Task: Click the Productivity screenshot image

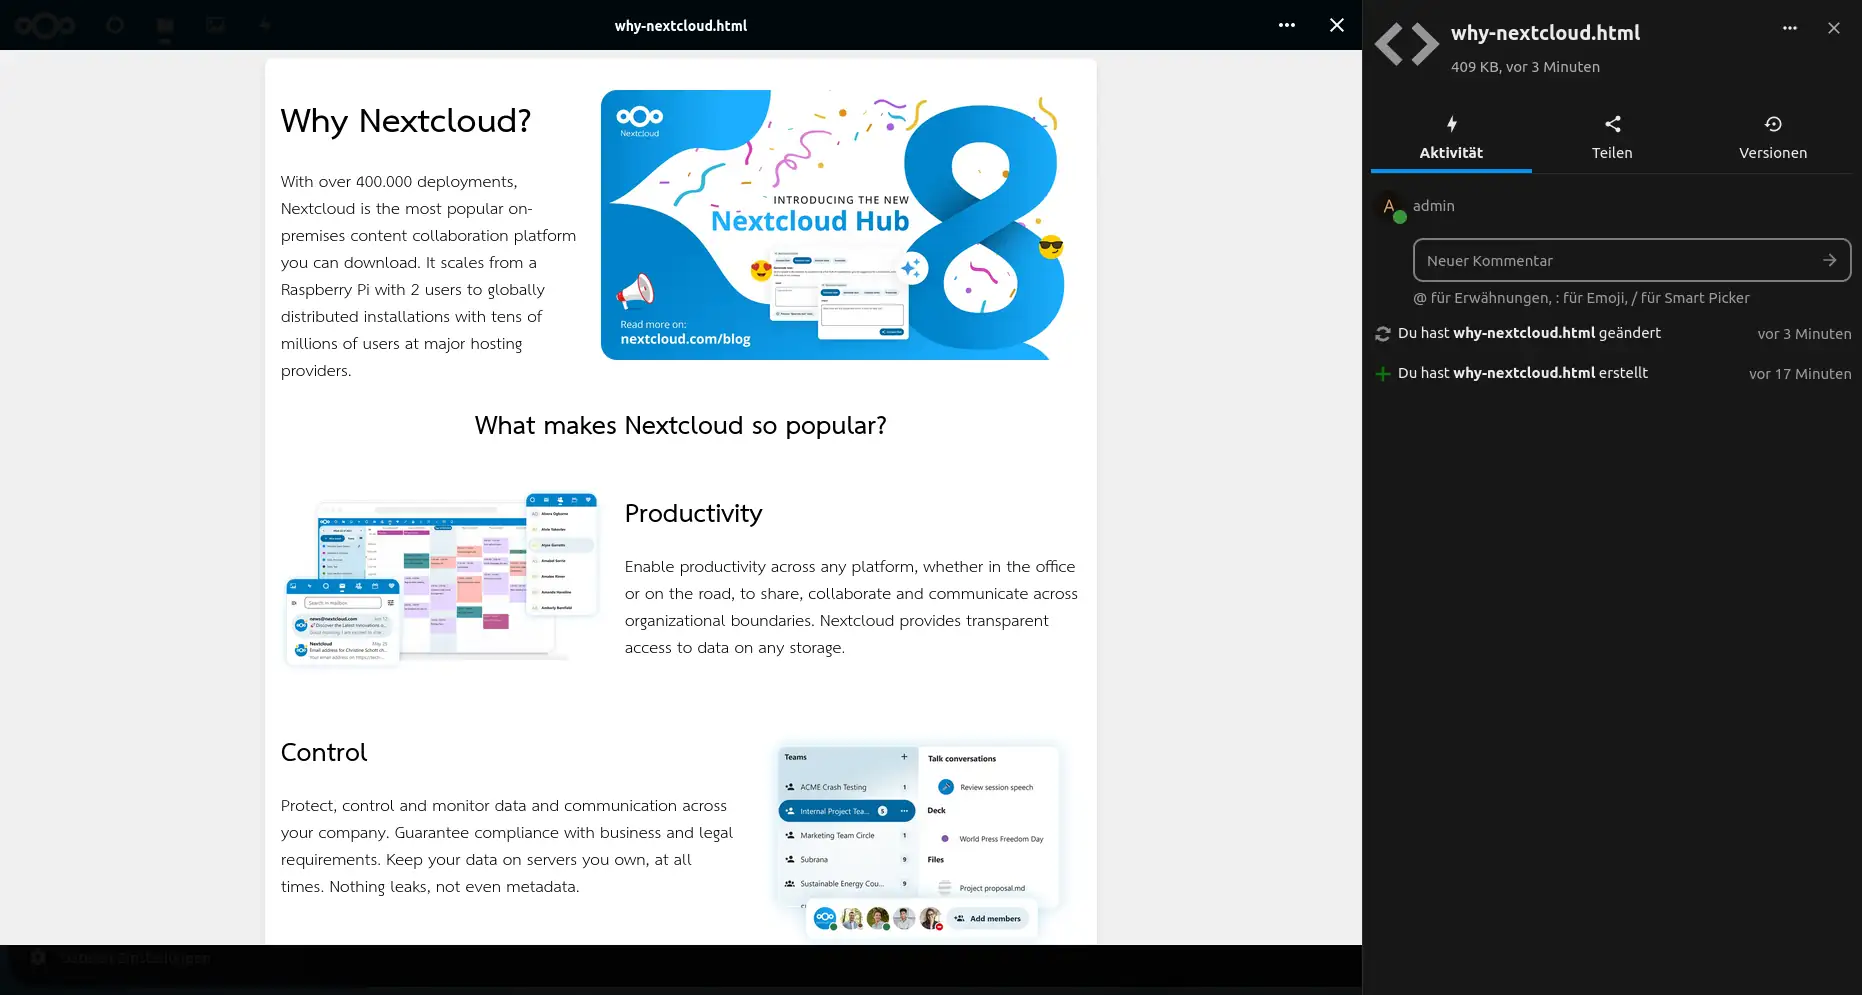Action: point(442,579)
